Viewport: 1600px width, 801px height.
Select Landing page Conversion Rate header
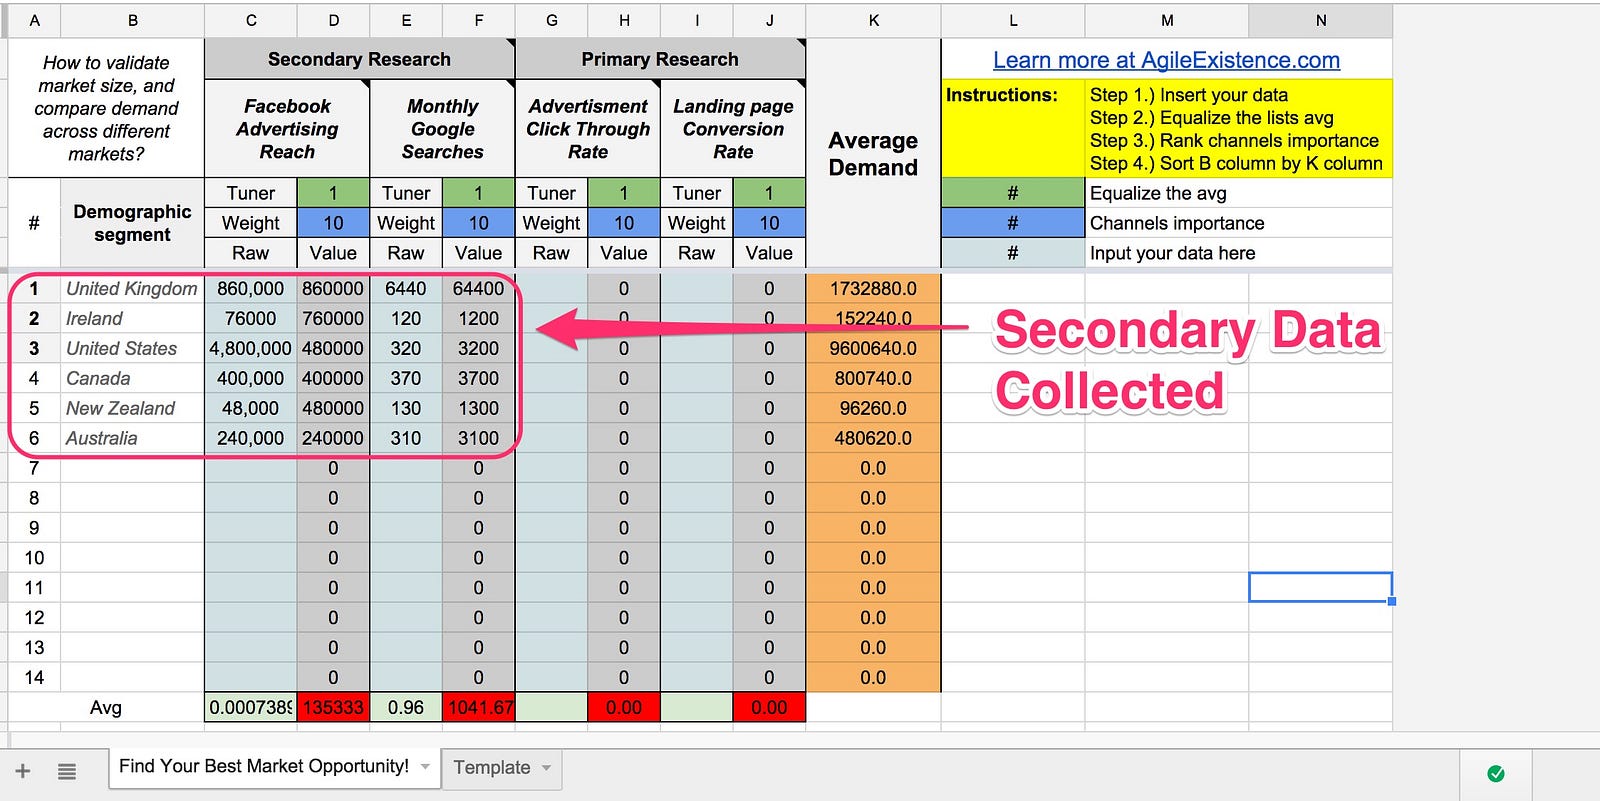coord(733,129)
